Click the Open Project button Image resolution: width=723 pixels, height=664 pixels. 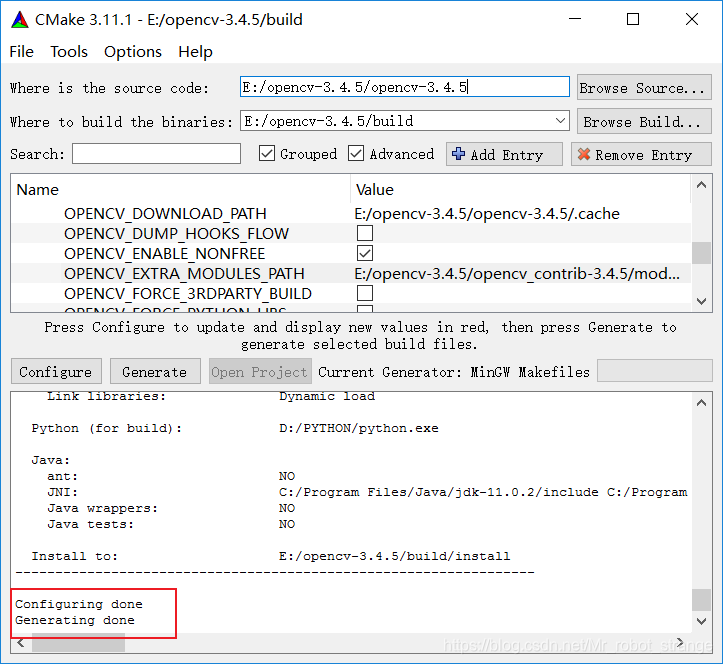[x=260, y=371]
